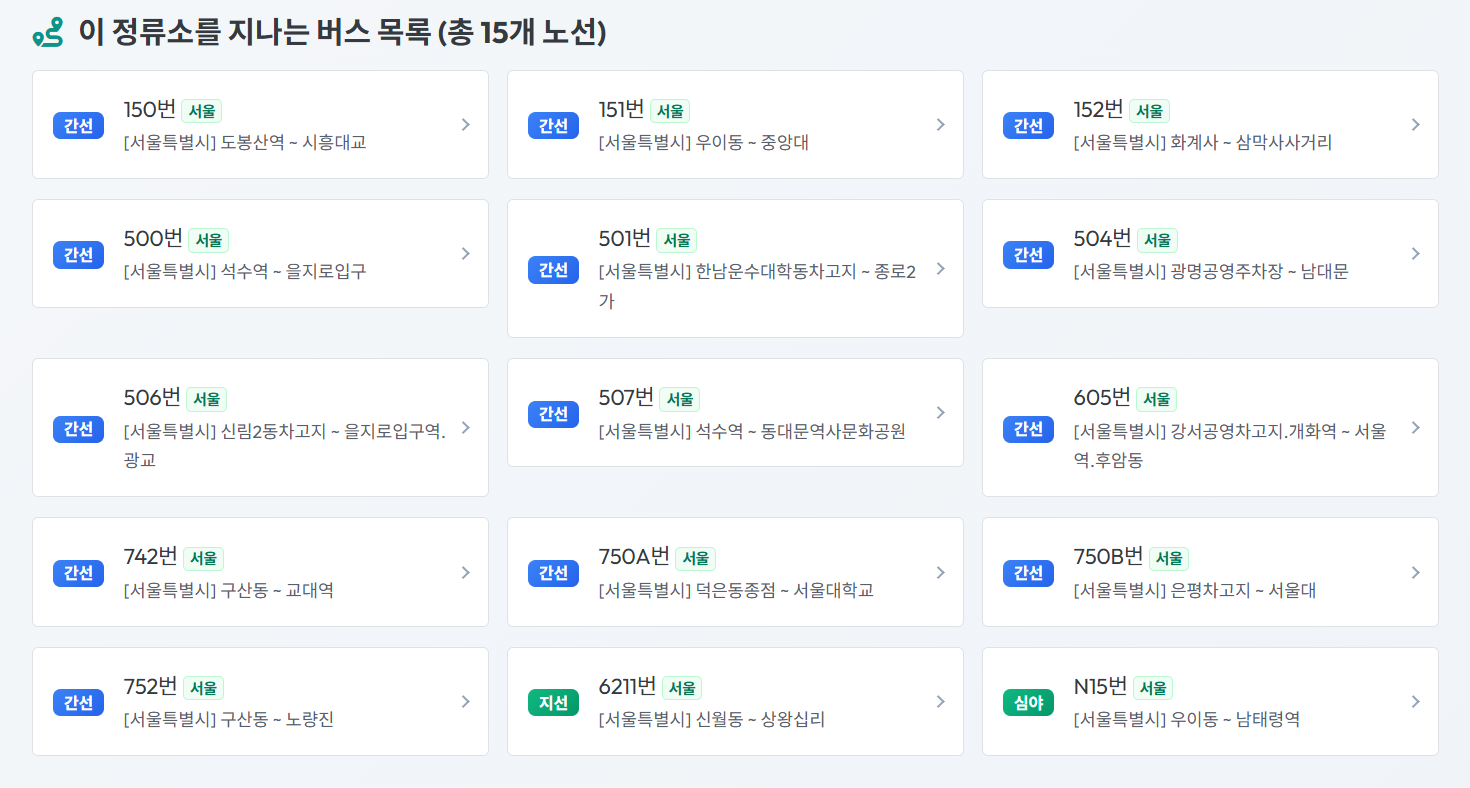The width and height of the screenshot is (1470, 788).
Task: Select the 501번 route number
Action: coord(625,238)
